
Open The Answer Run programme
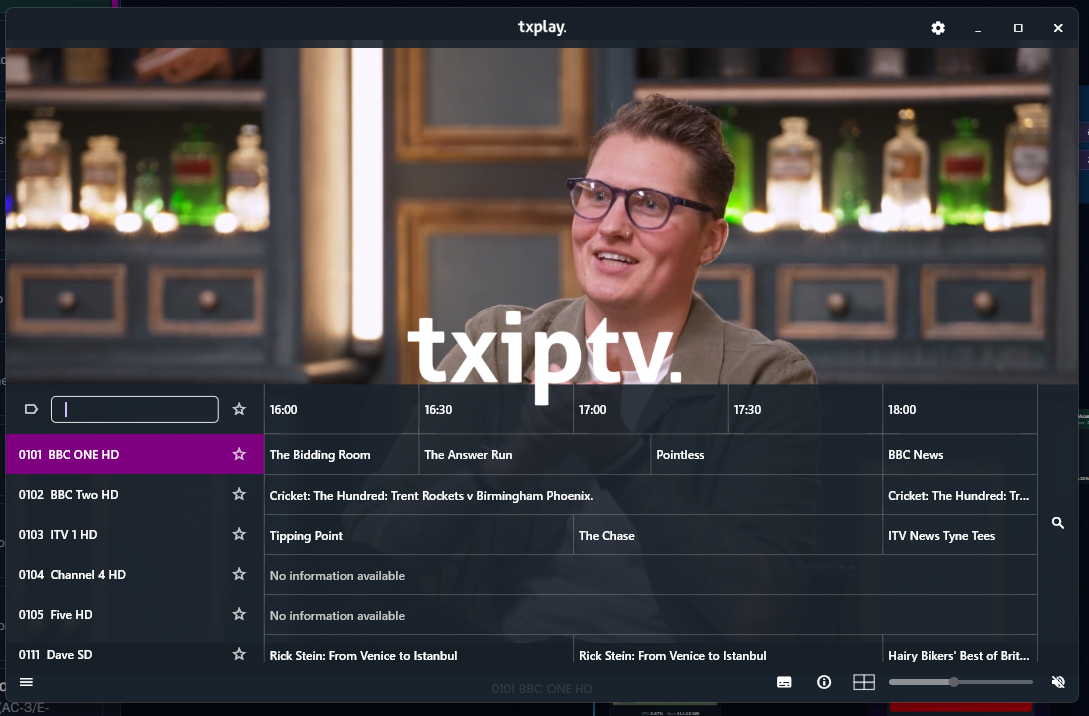click(x=535, y=455)
